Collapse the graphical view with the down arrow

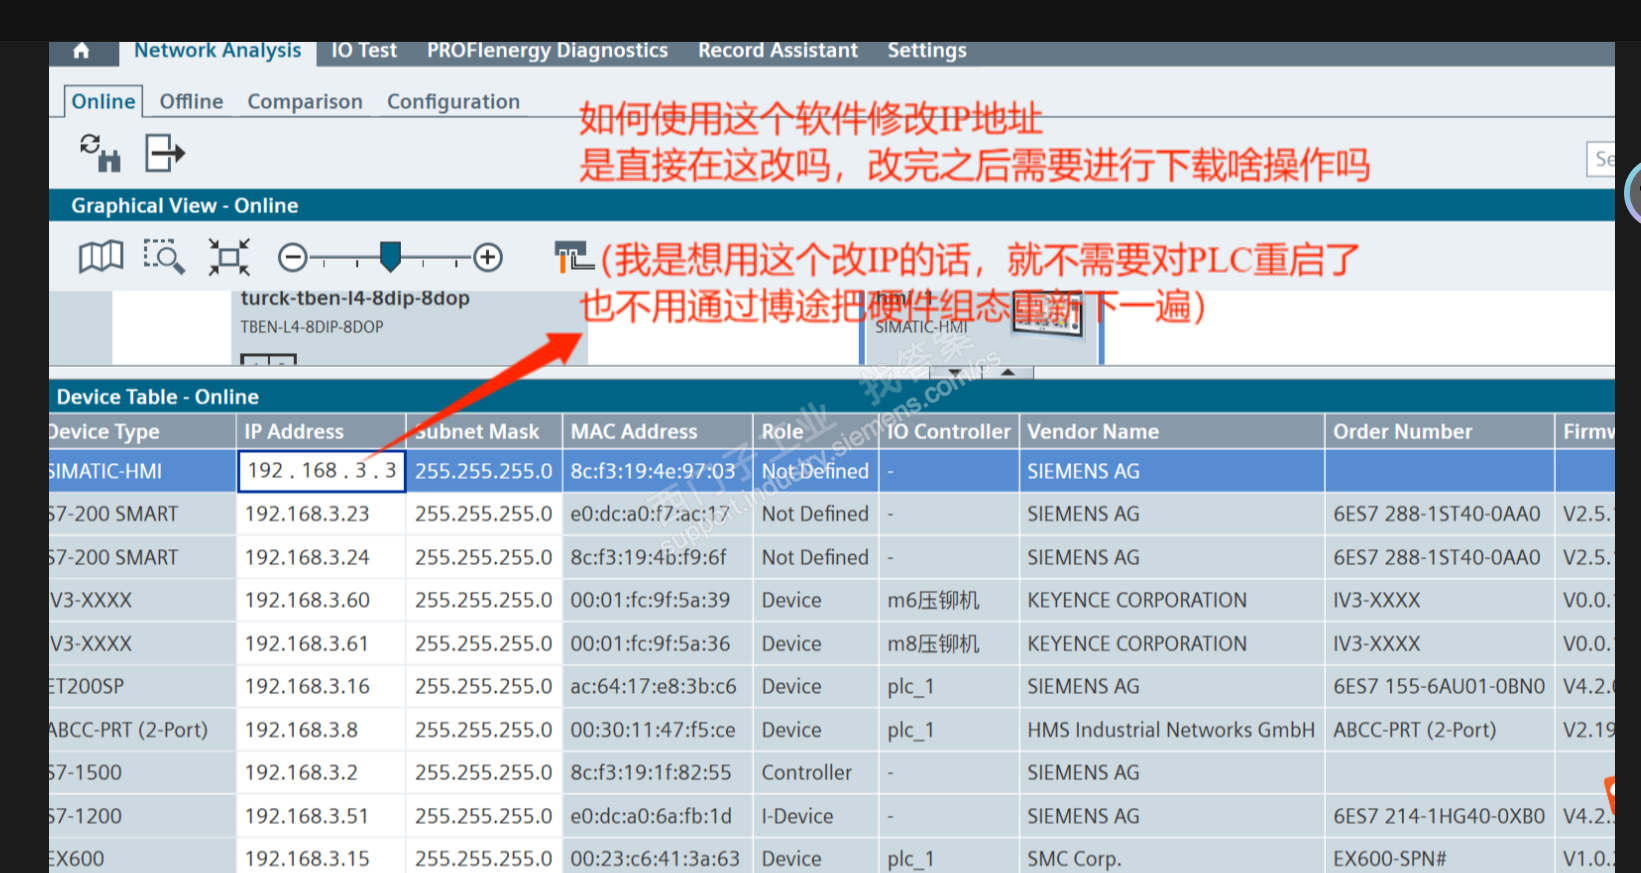[x=955, y=372]
